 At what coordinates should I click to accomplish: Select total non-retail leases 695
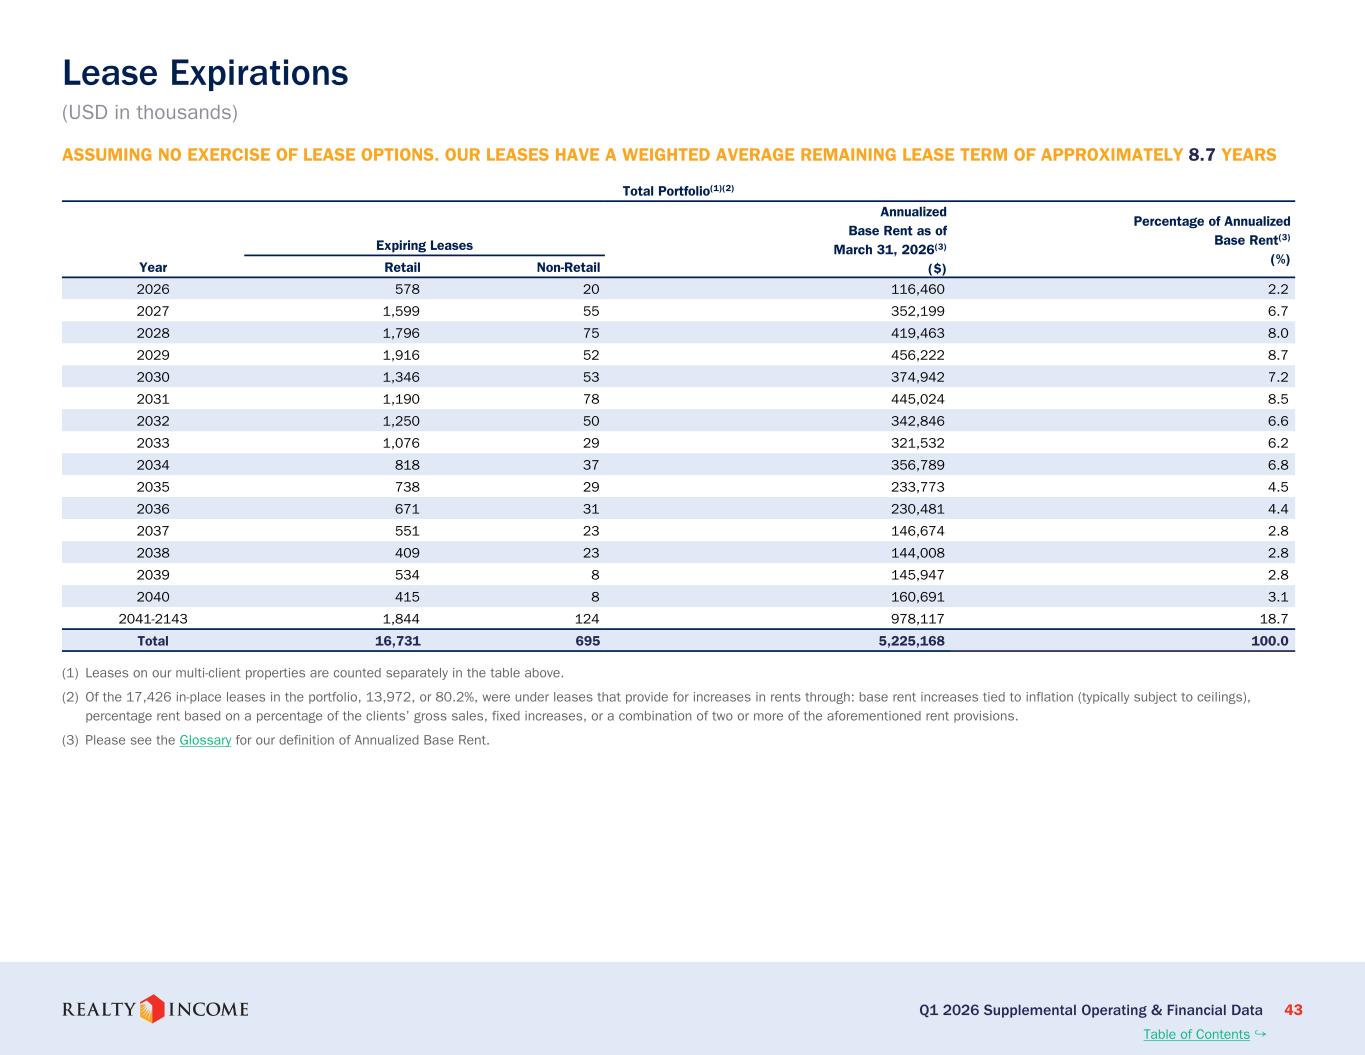pyautogui.click(x=587, y=641)
